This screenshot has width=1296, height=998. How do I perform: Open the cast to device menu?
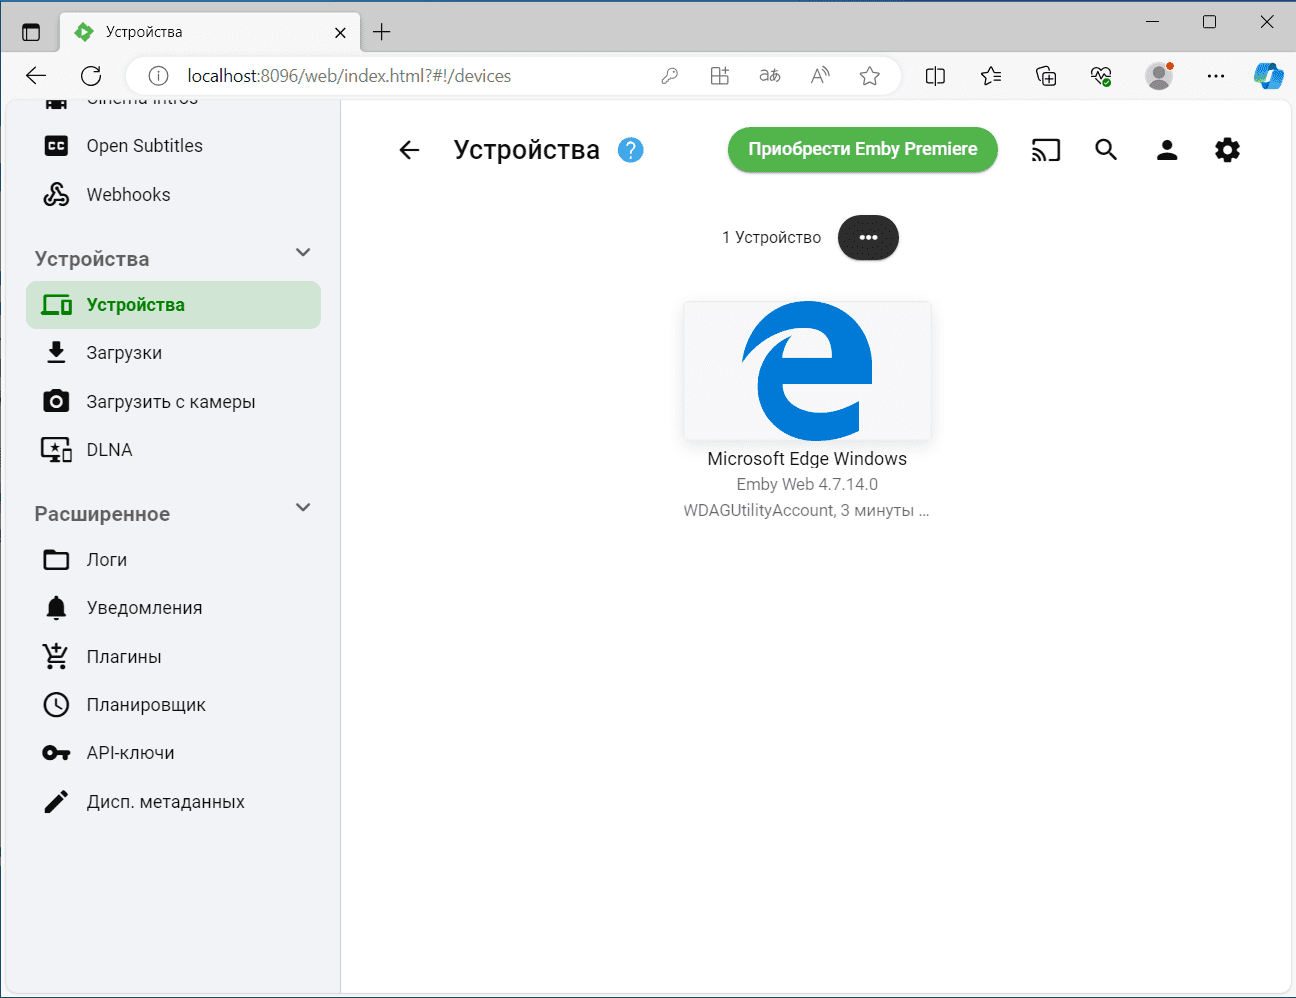1046,150
